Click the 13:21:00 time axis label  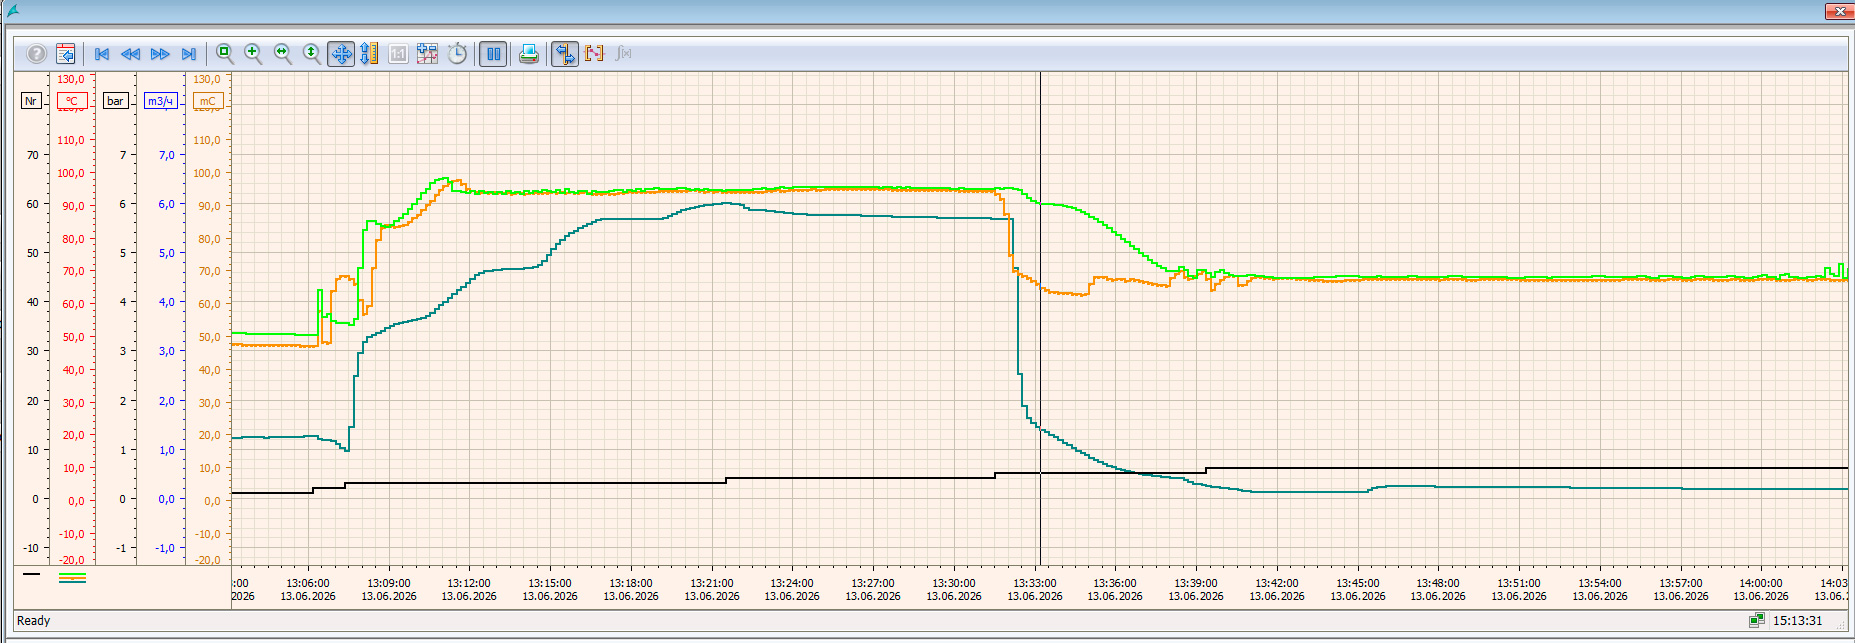712,583
